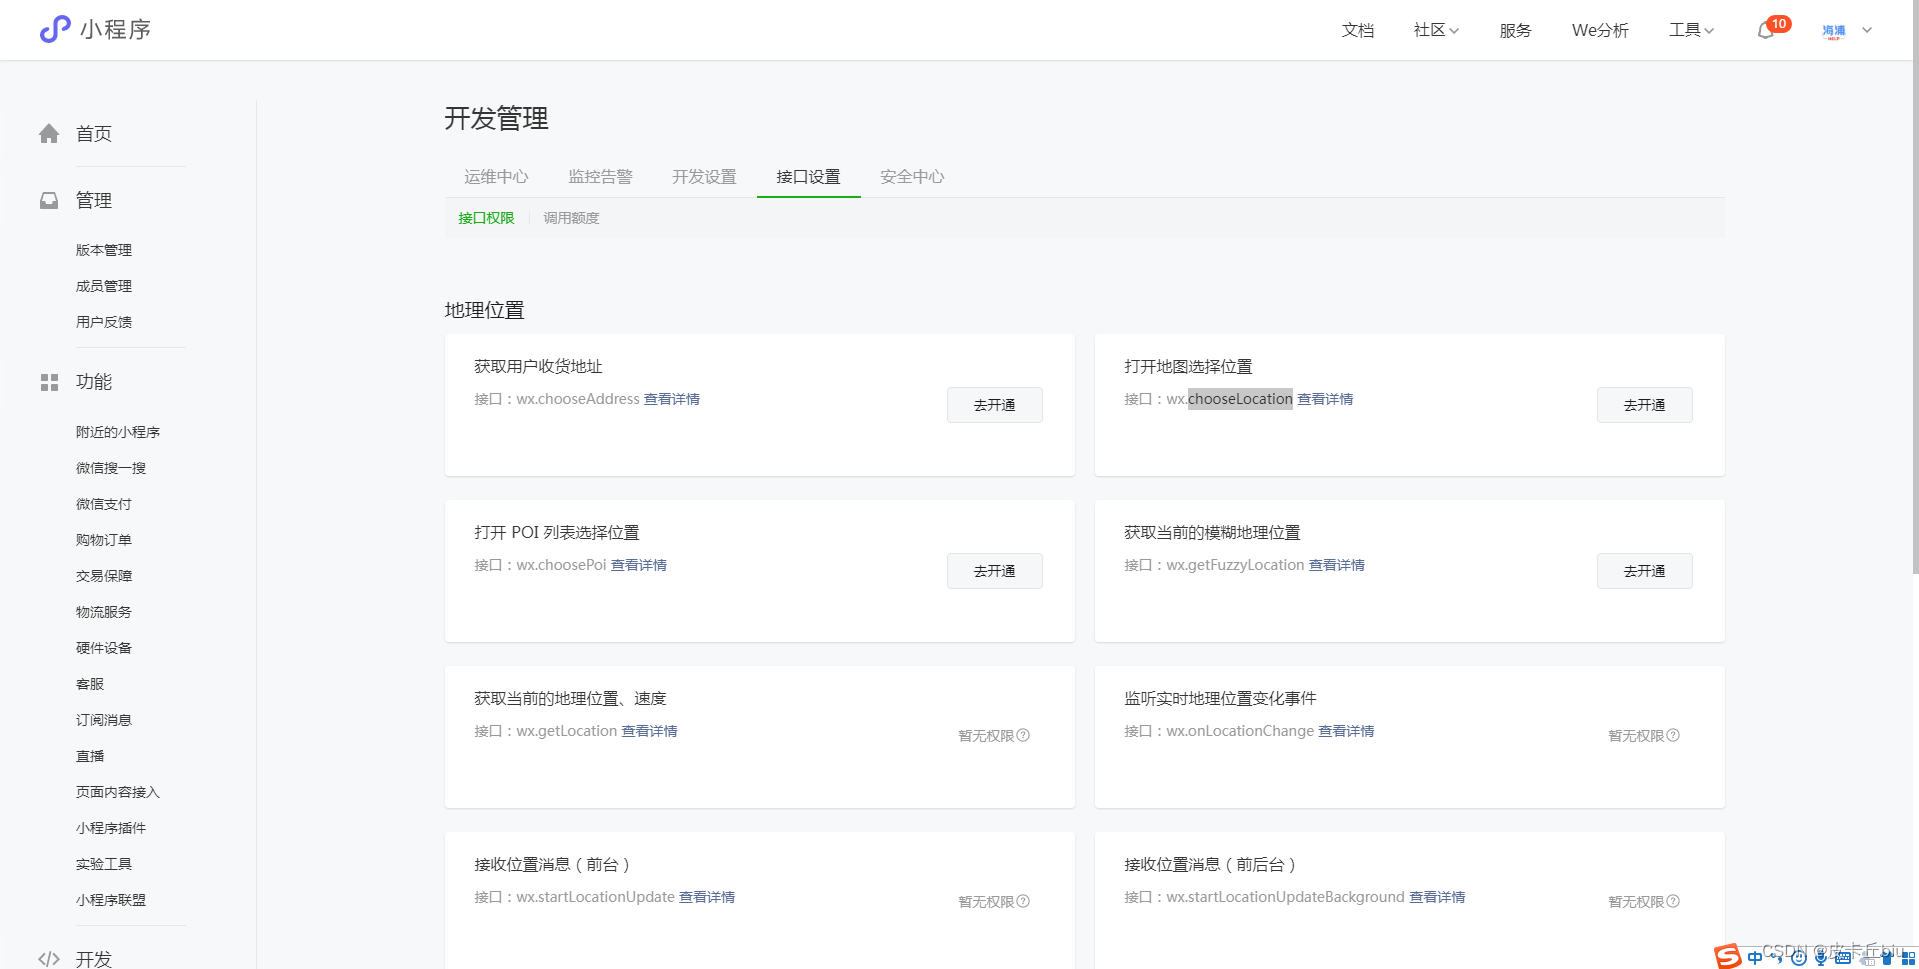Expand the 社区 dropdown in the top navigation
The image size is (1919, 969).
click(x=1435, y=30)
